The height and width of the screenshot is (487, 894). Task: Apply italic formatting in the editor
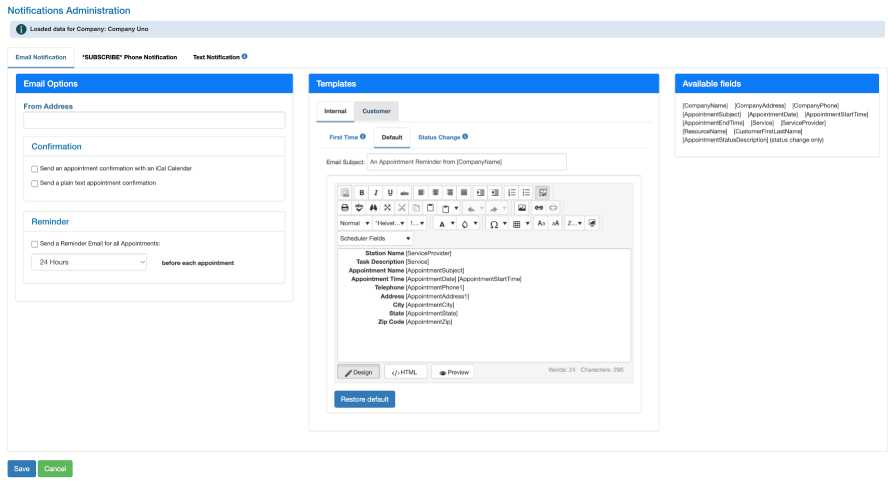tap(376, 192)
